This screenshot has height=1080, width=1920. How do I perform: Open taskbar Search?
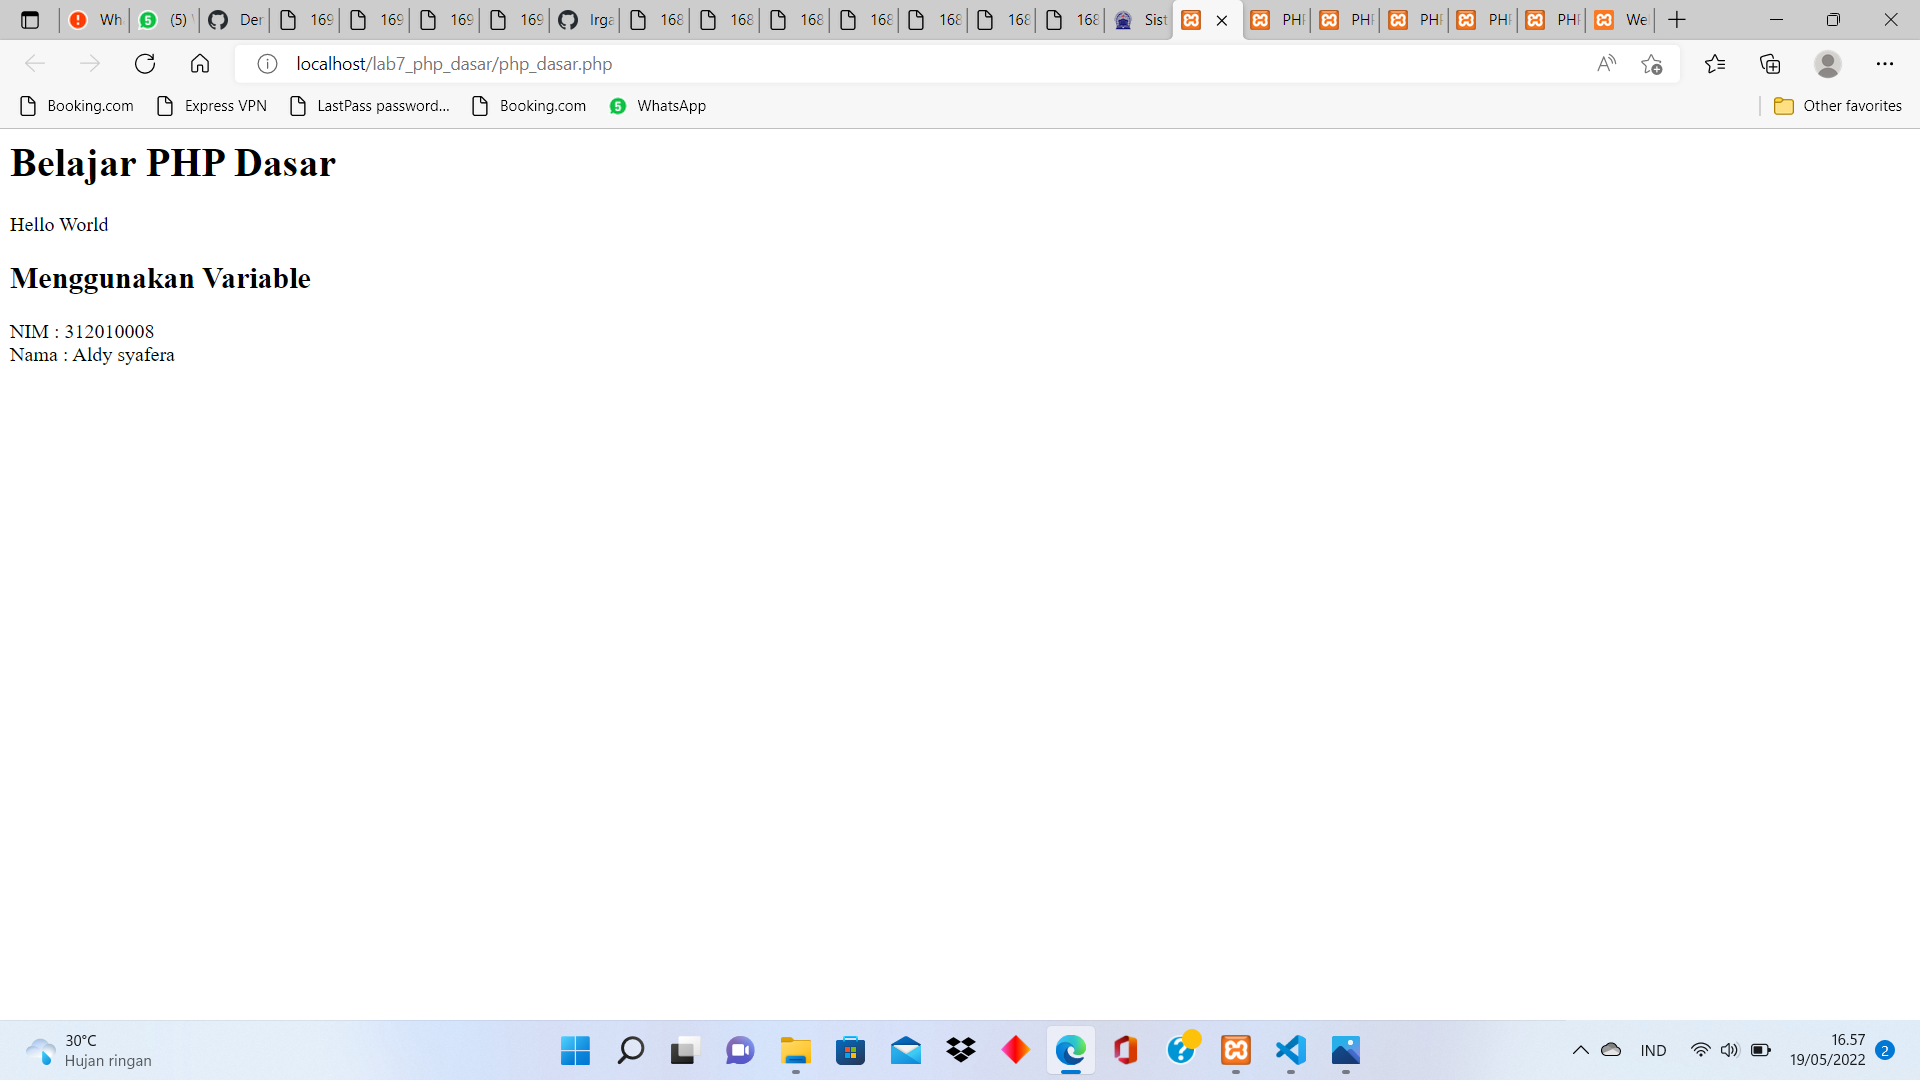click(x=630, y=1050)
